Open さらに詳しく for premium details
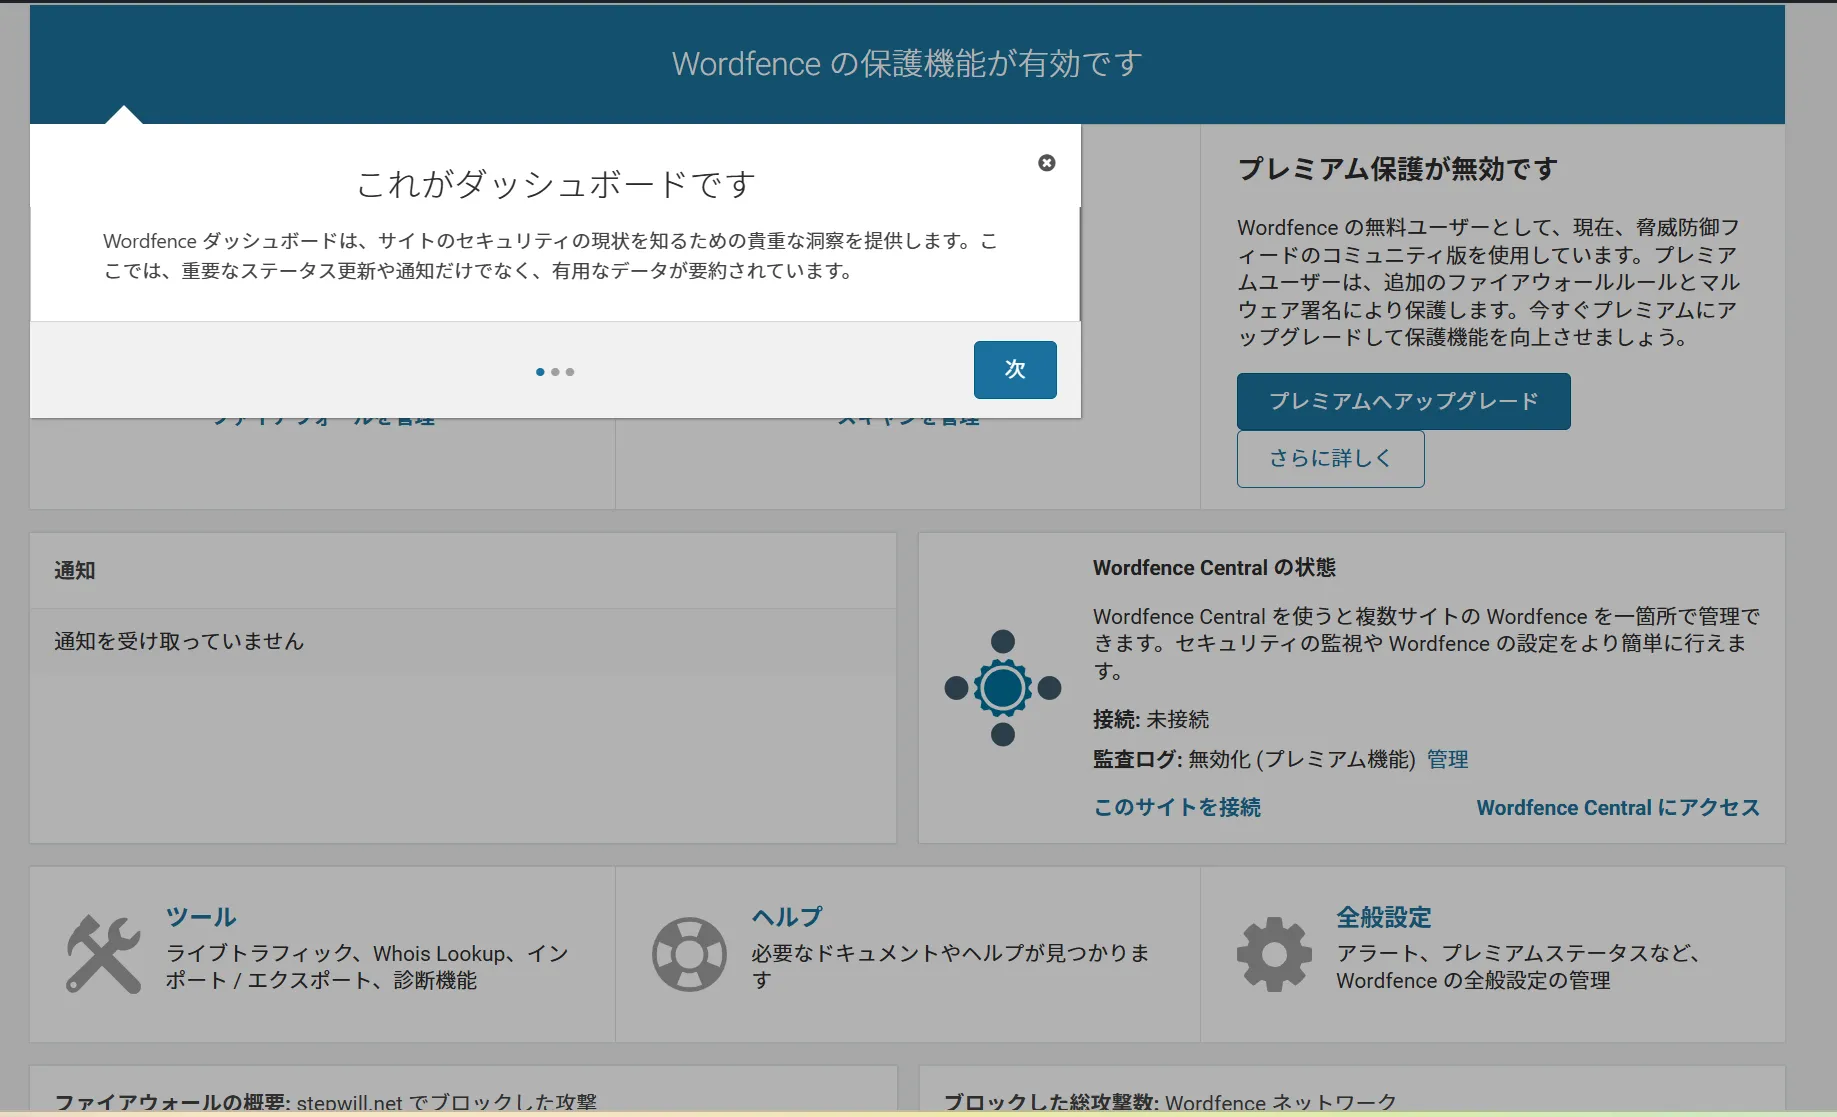The width and height of the screenshot is (1837, 1117). pos(1329,458)
